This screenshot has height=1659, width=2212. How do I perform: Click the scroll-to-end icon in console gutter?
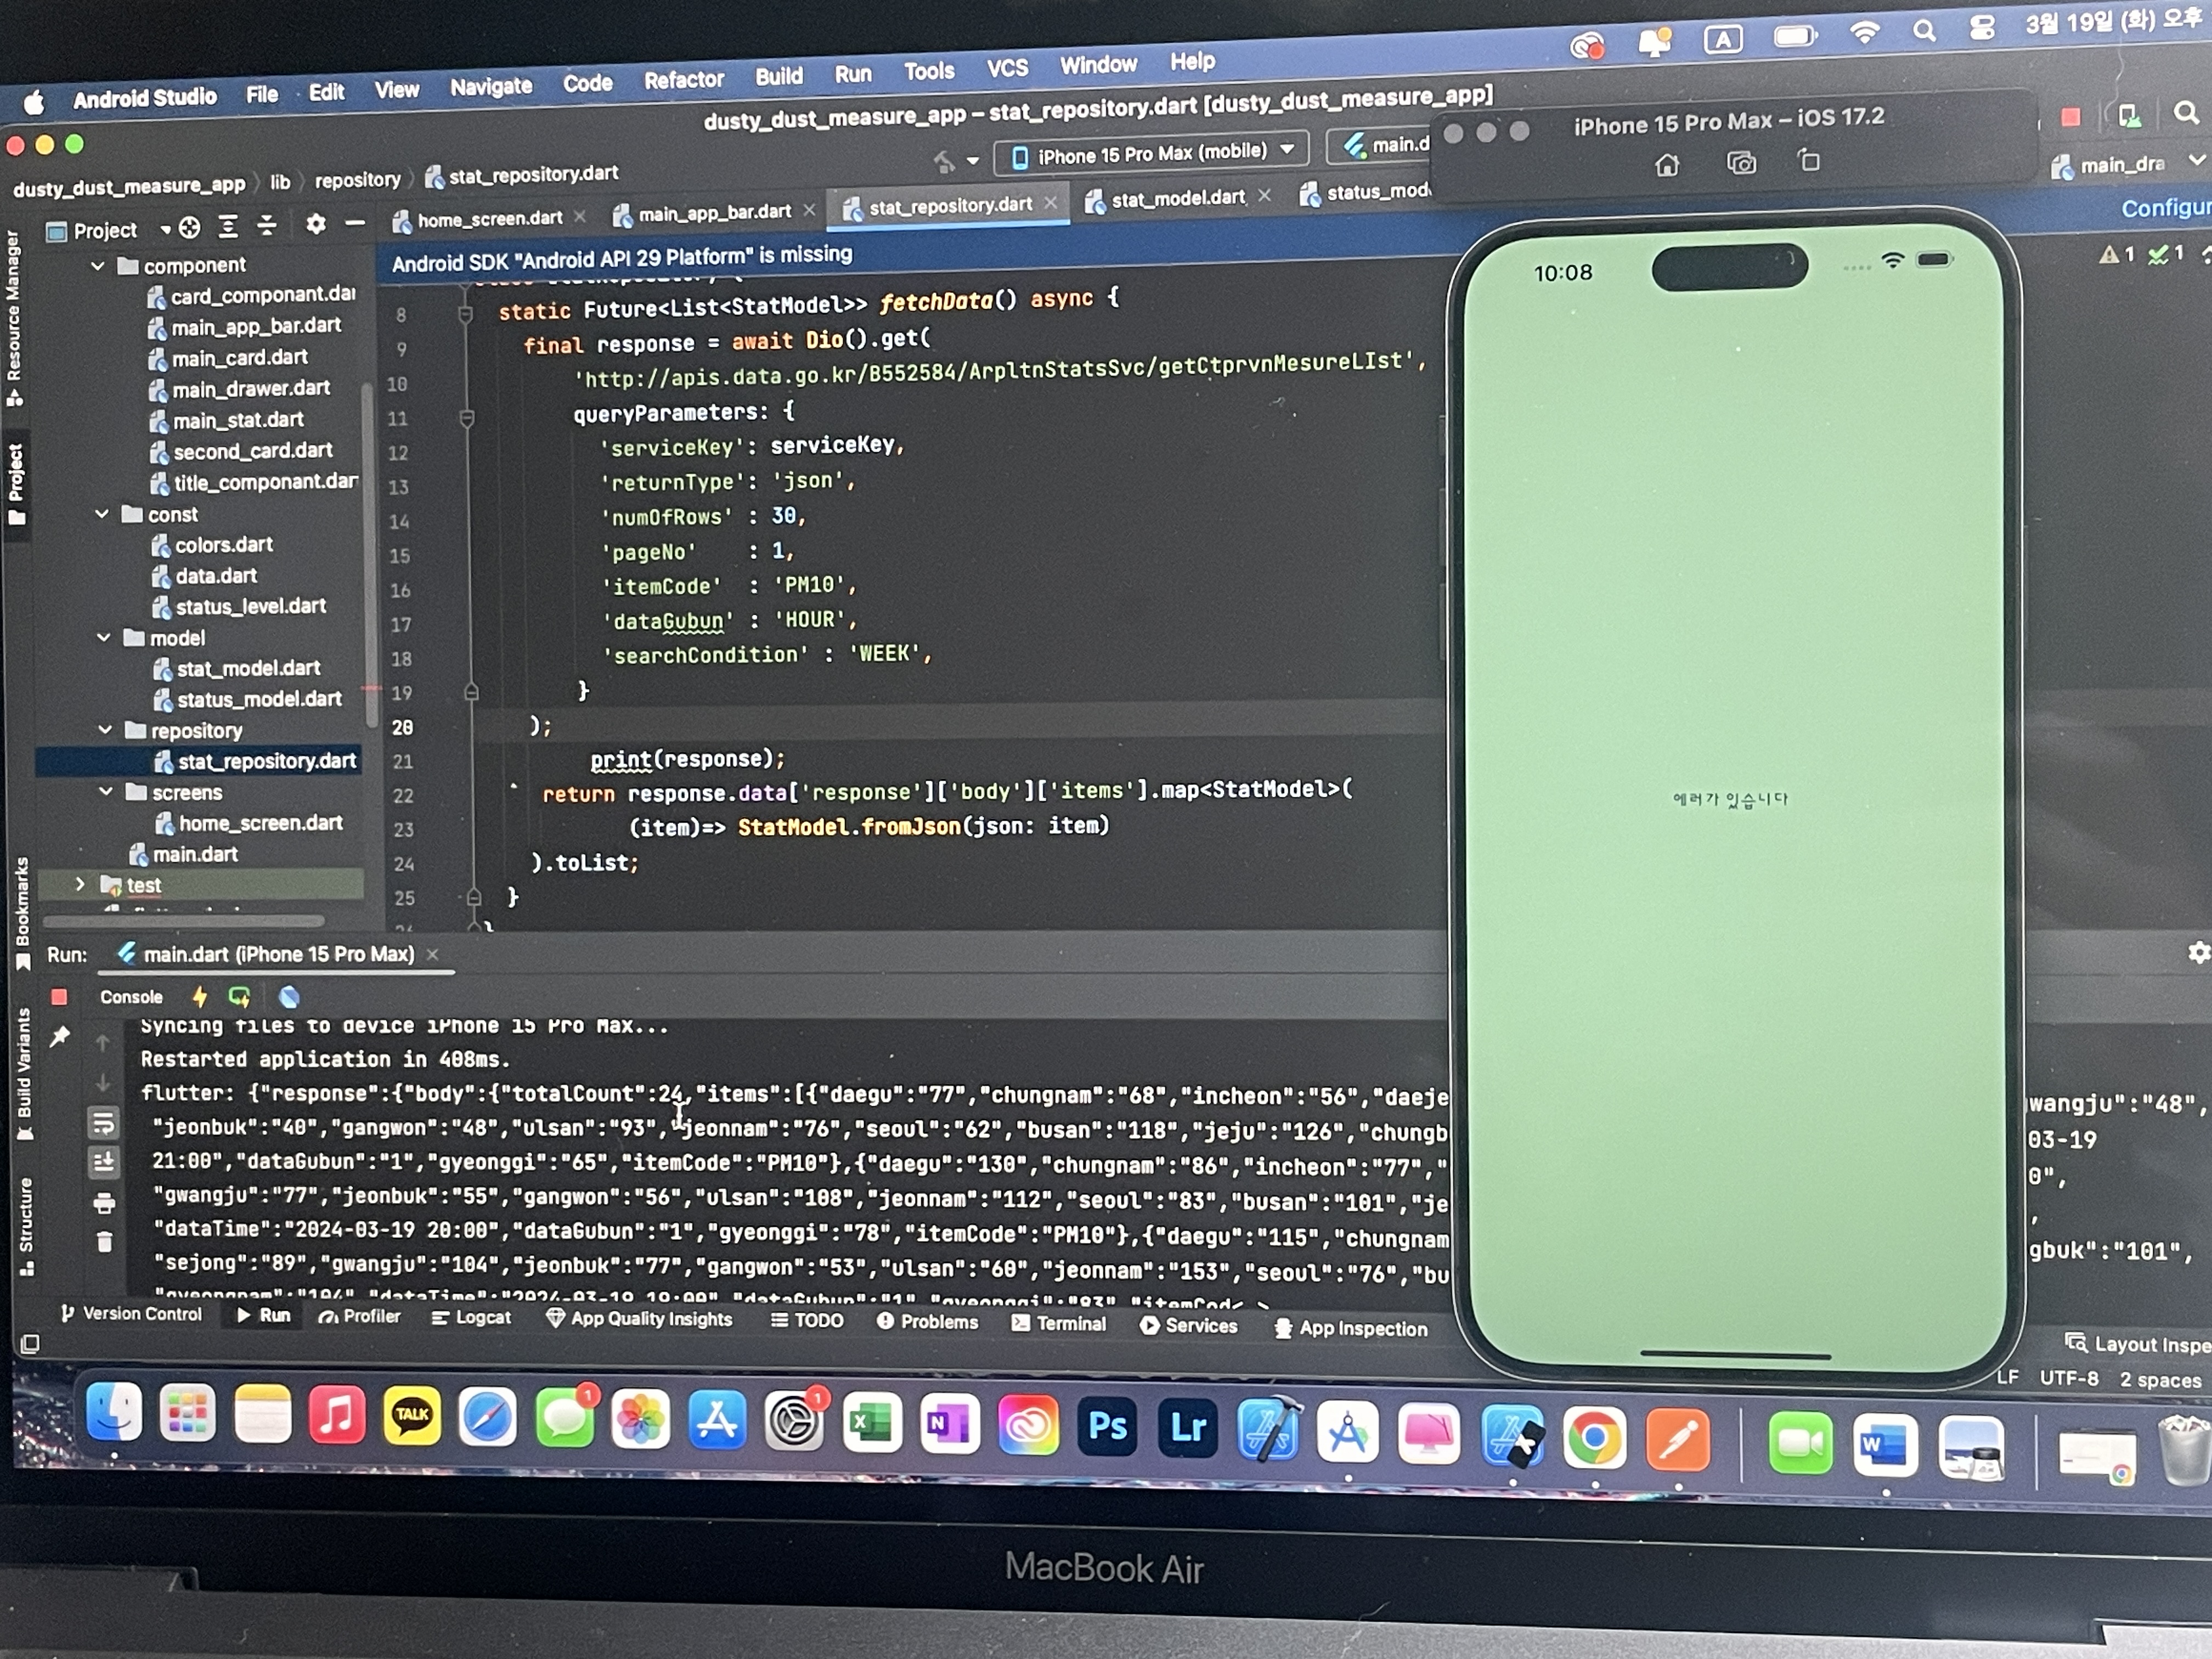pos(104,1162)
